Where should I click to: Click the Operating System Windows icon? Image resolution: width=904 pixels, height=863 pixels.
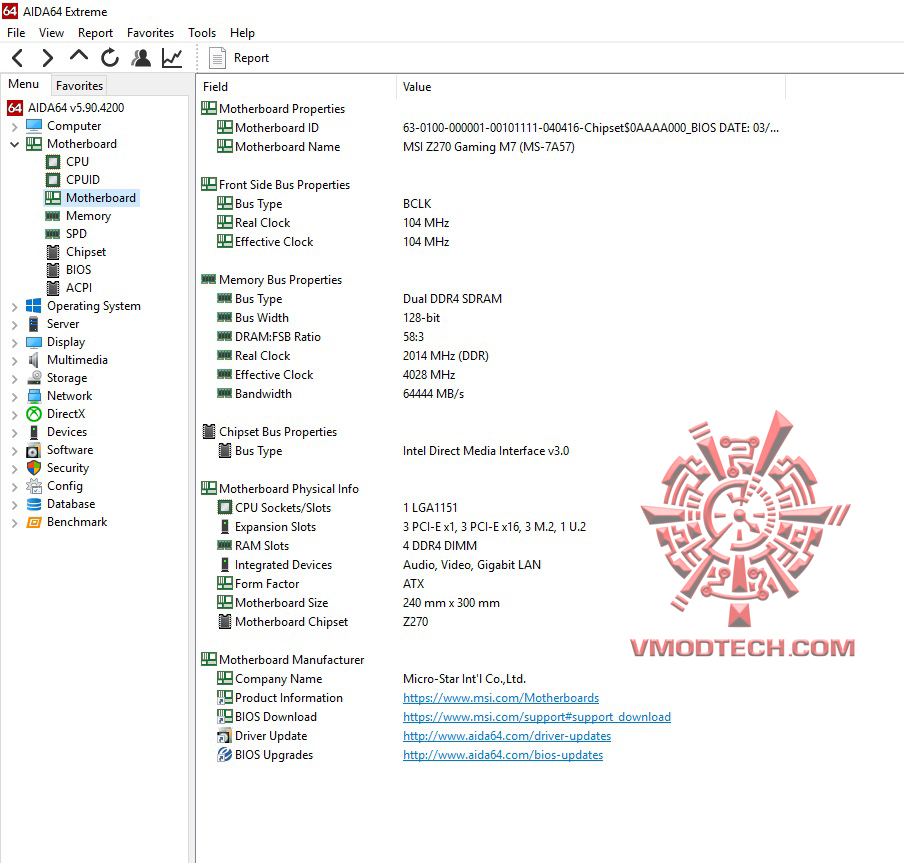[34, 306]
